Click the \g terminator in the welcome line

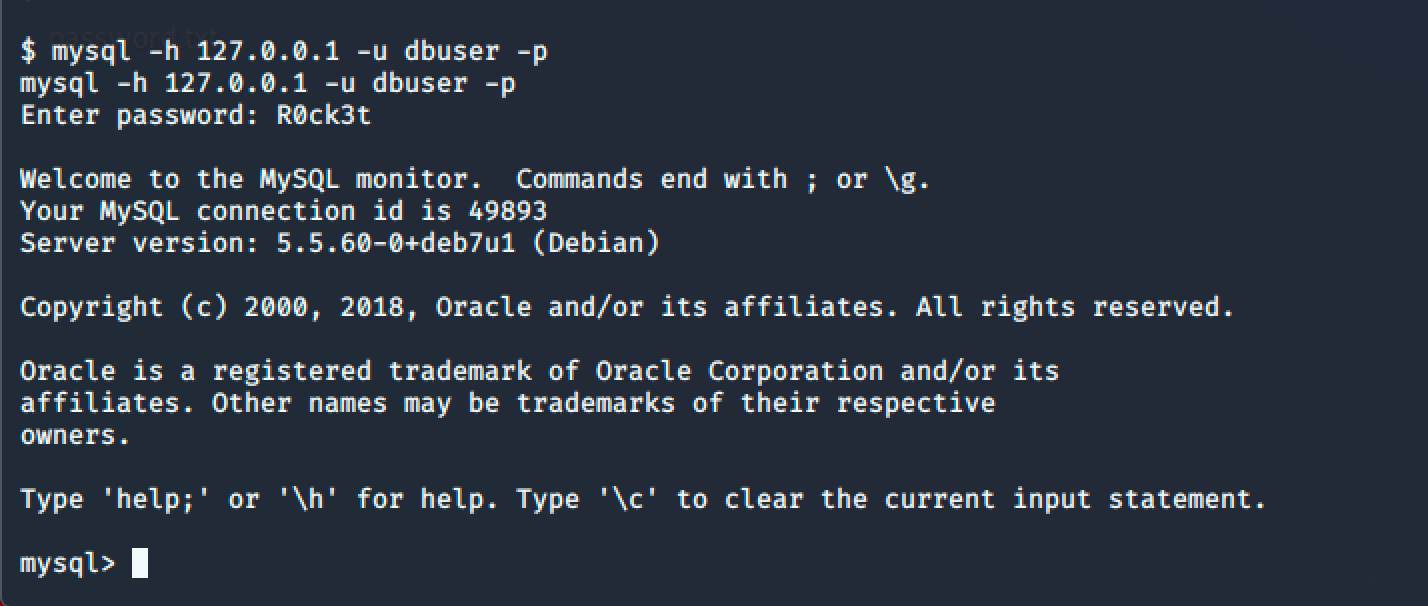pyautogui.click(x=907, y=179)
